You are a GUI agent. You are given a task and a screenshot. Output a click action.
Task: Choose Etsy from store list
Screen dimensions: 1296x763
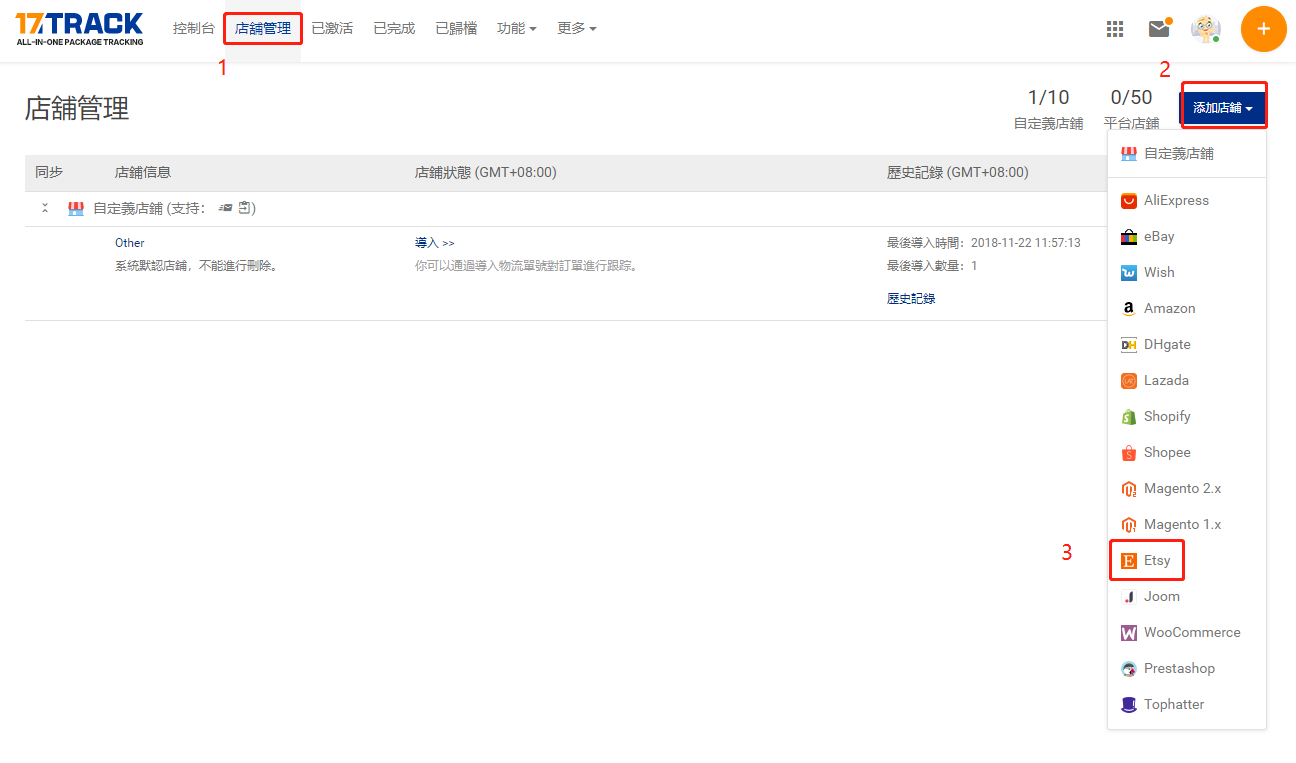(x=1187, y=560)
